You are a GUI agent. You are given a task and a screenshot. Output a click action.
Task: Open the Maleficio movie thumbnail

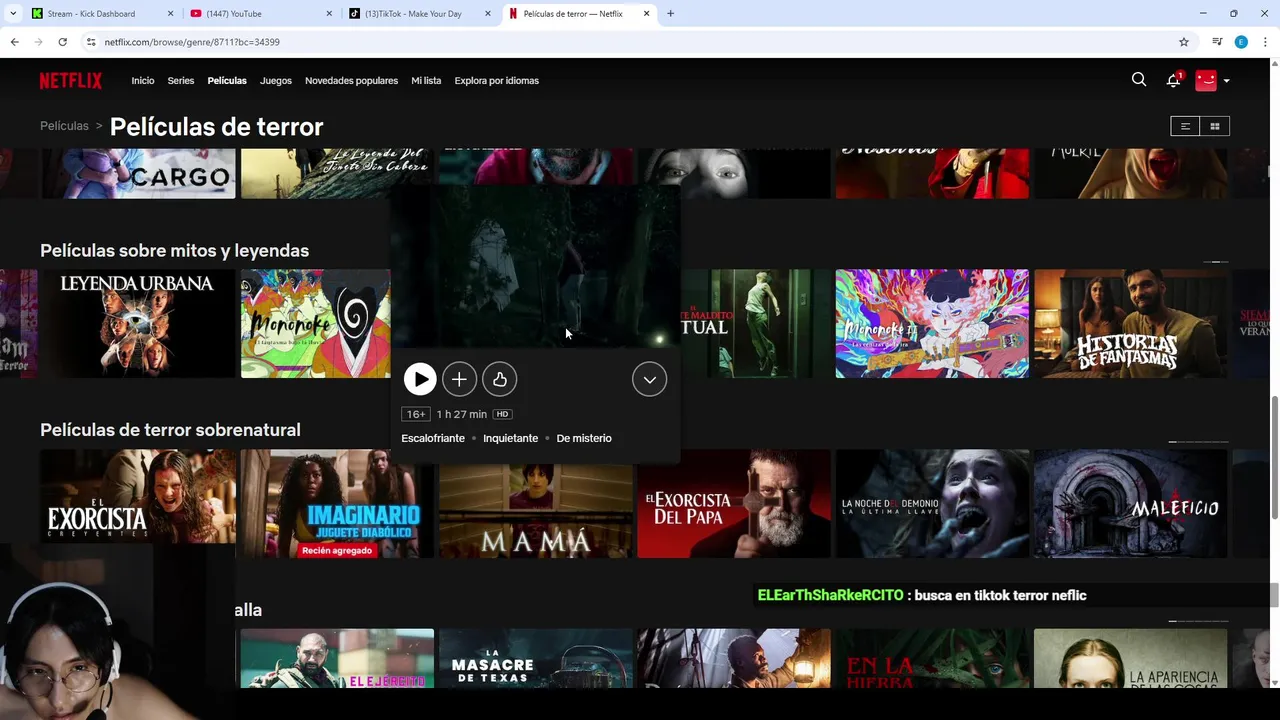tap(1130, 503)
